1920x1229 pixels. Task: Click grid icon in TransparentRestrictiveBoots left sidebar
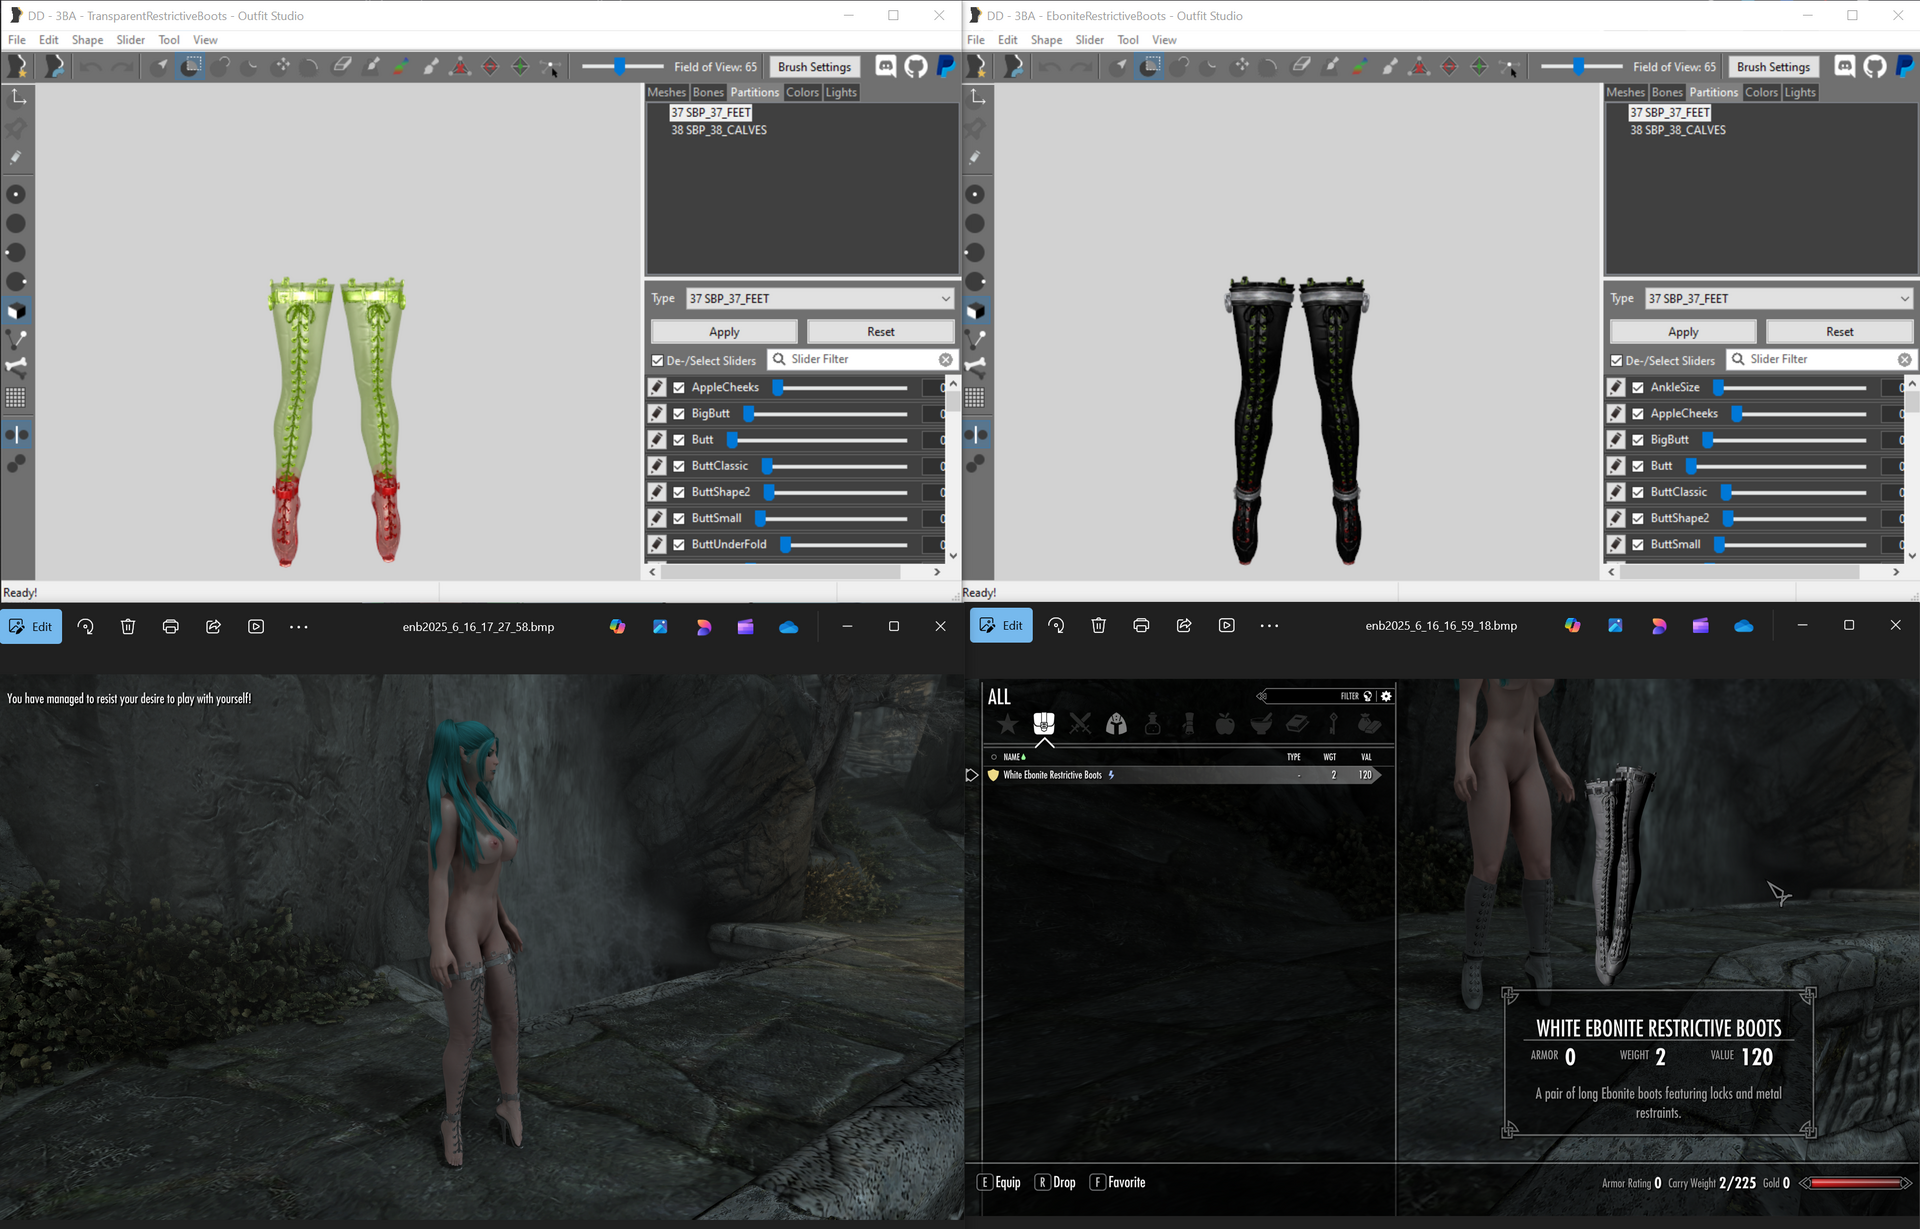[16, 398]
